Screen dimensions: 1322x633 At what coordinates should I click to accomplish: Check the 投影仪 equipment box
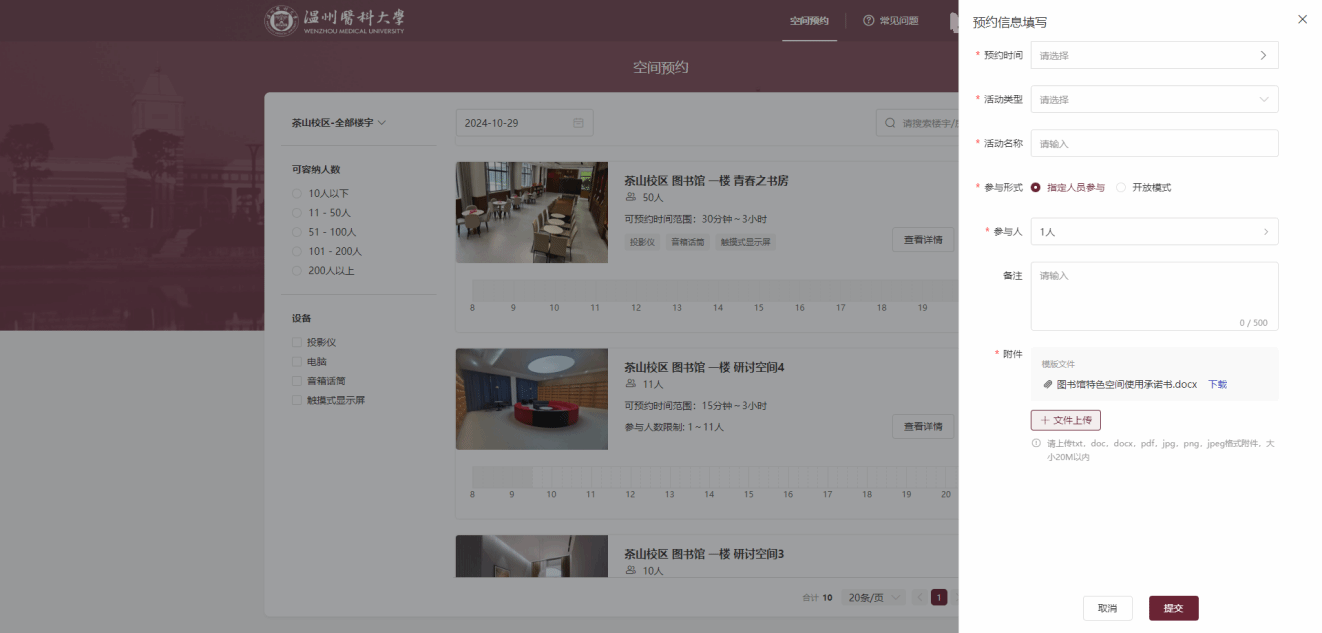click(296, 343)
